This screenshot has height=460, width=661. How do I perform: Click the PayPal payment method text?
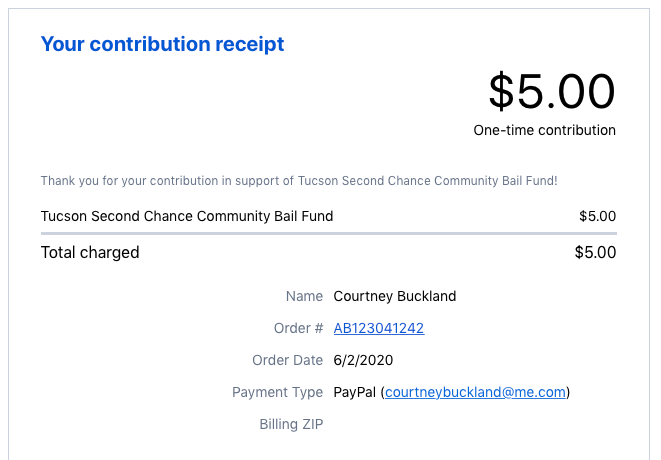tap(355, 392)
